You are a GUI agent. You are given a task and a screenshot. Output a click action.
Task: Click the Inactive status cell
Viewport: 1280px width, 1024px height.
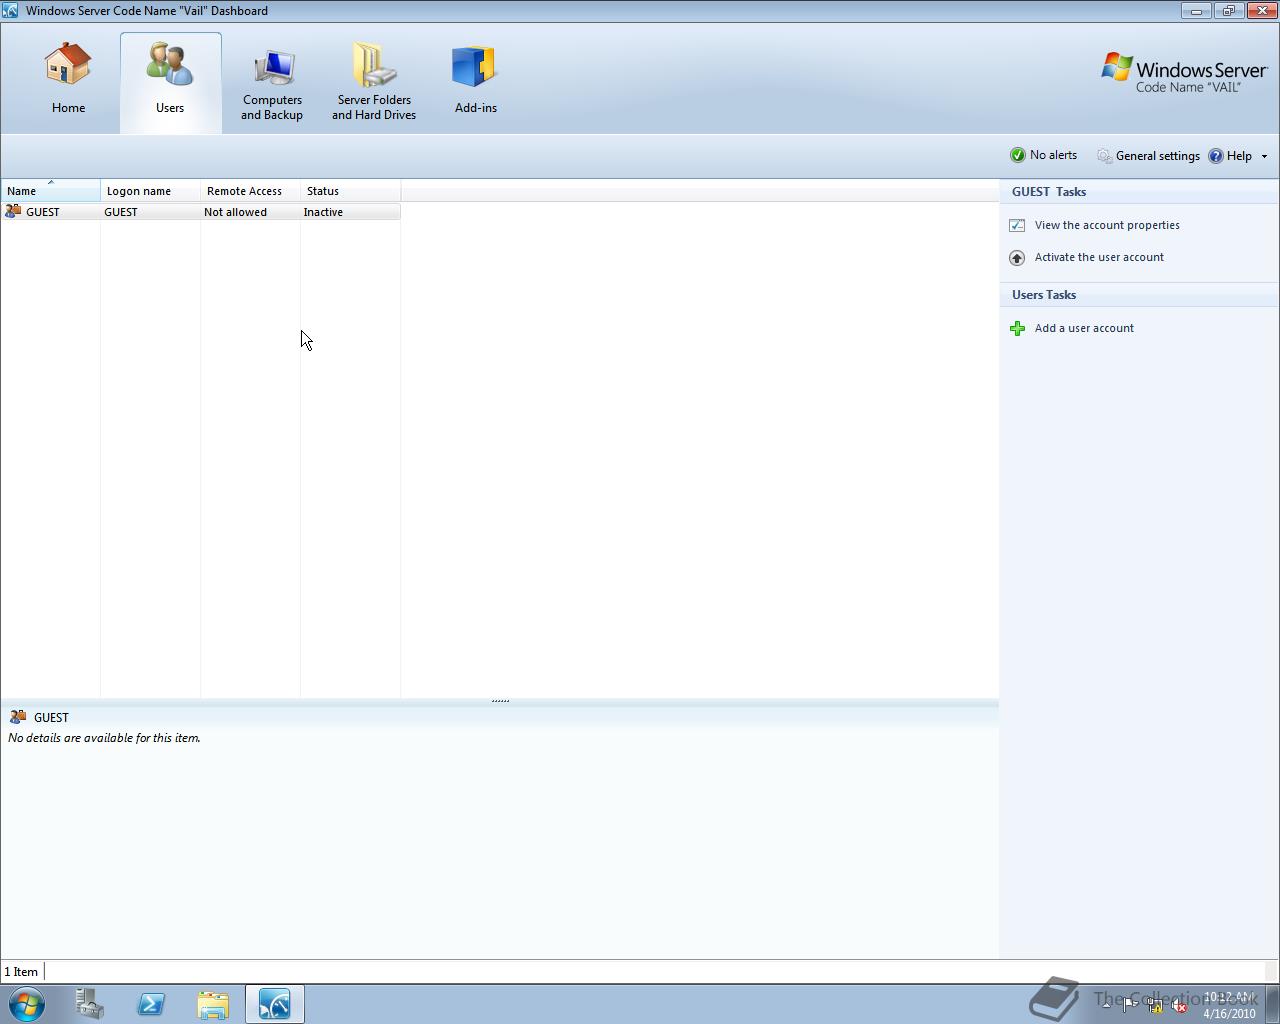323,212
